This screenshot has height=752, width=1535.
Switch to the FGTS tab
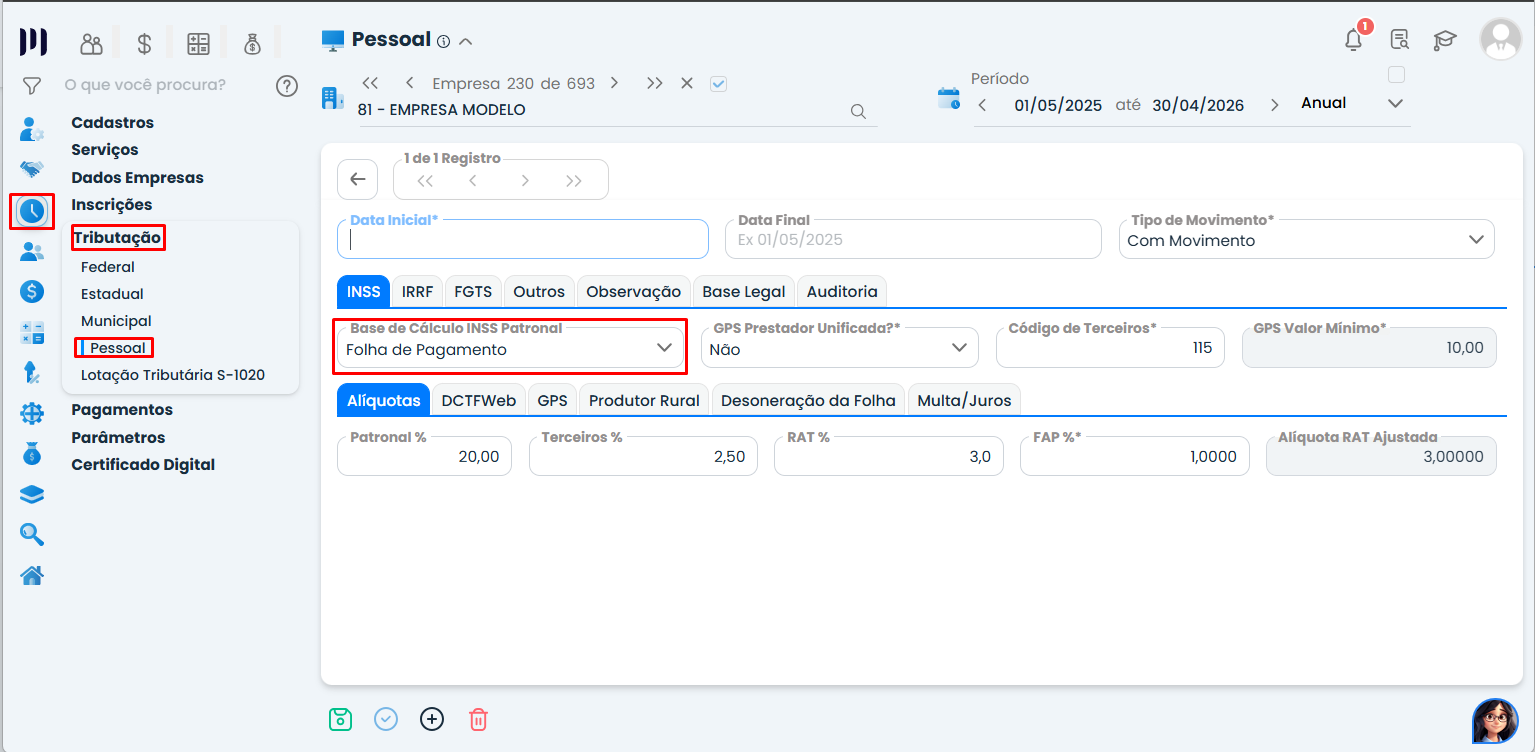473,291
